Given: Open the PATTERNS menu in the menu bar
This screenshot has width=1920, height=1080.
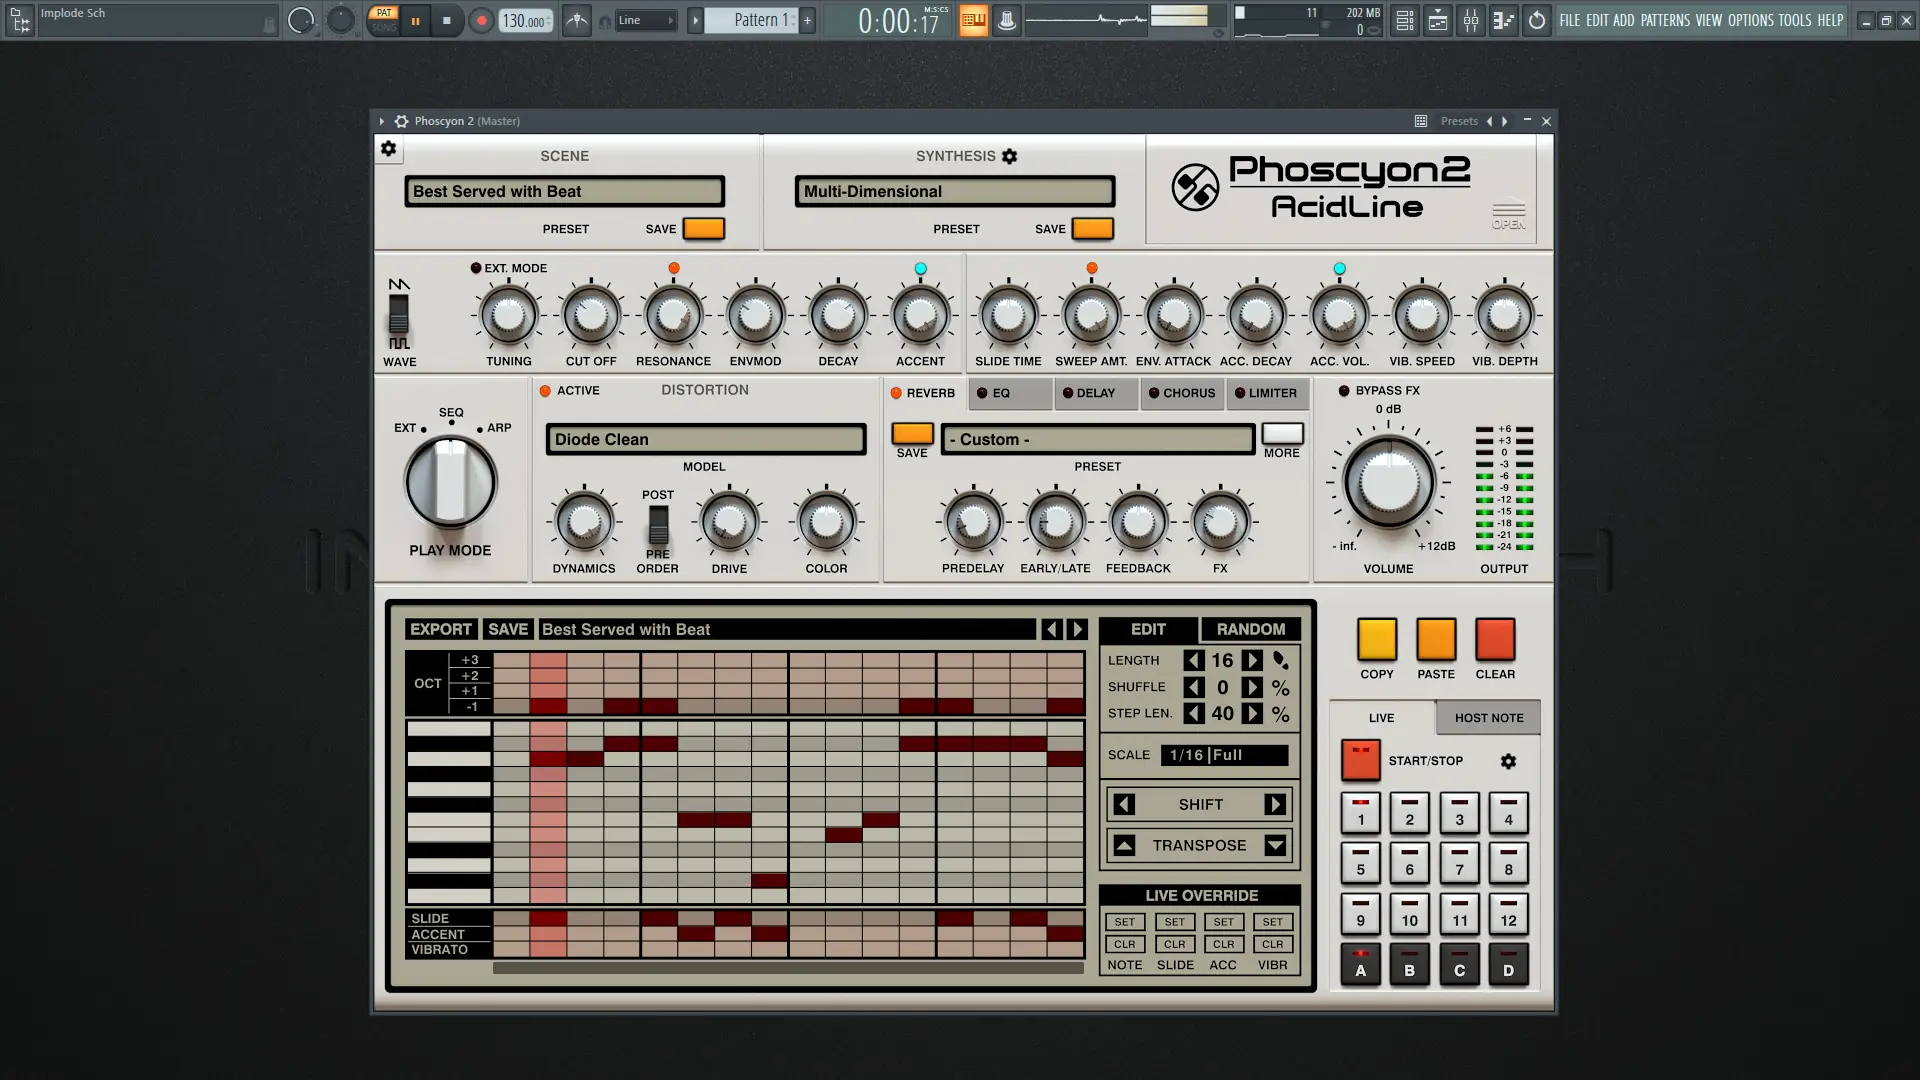Looking at the screenshot, I should pyautogui.click(x=1664, y=20).
